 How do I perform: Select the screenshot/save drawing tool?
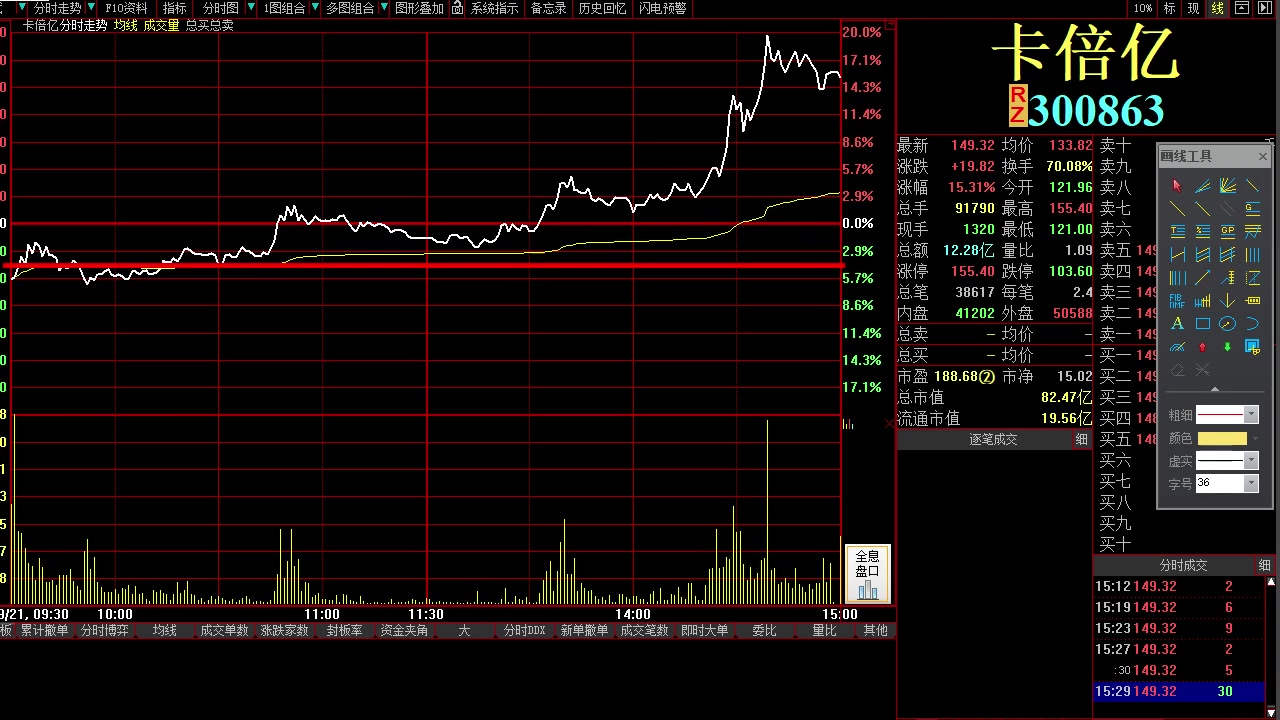(1253, 346)
